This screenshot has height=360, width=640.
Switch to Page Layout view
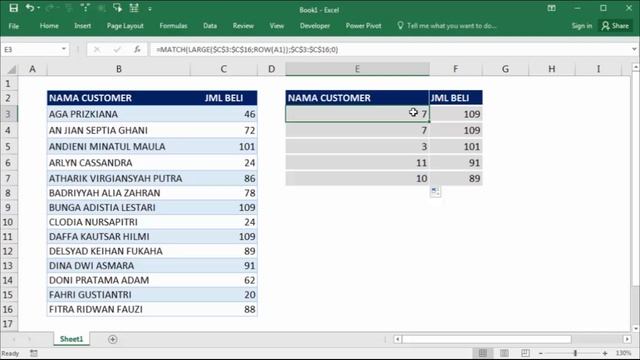pyautogui.click(x=504, y=353)
